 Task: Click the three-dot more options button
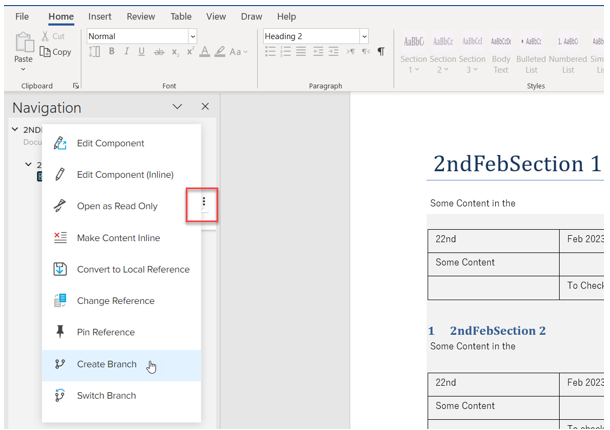203,202
